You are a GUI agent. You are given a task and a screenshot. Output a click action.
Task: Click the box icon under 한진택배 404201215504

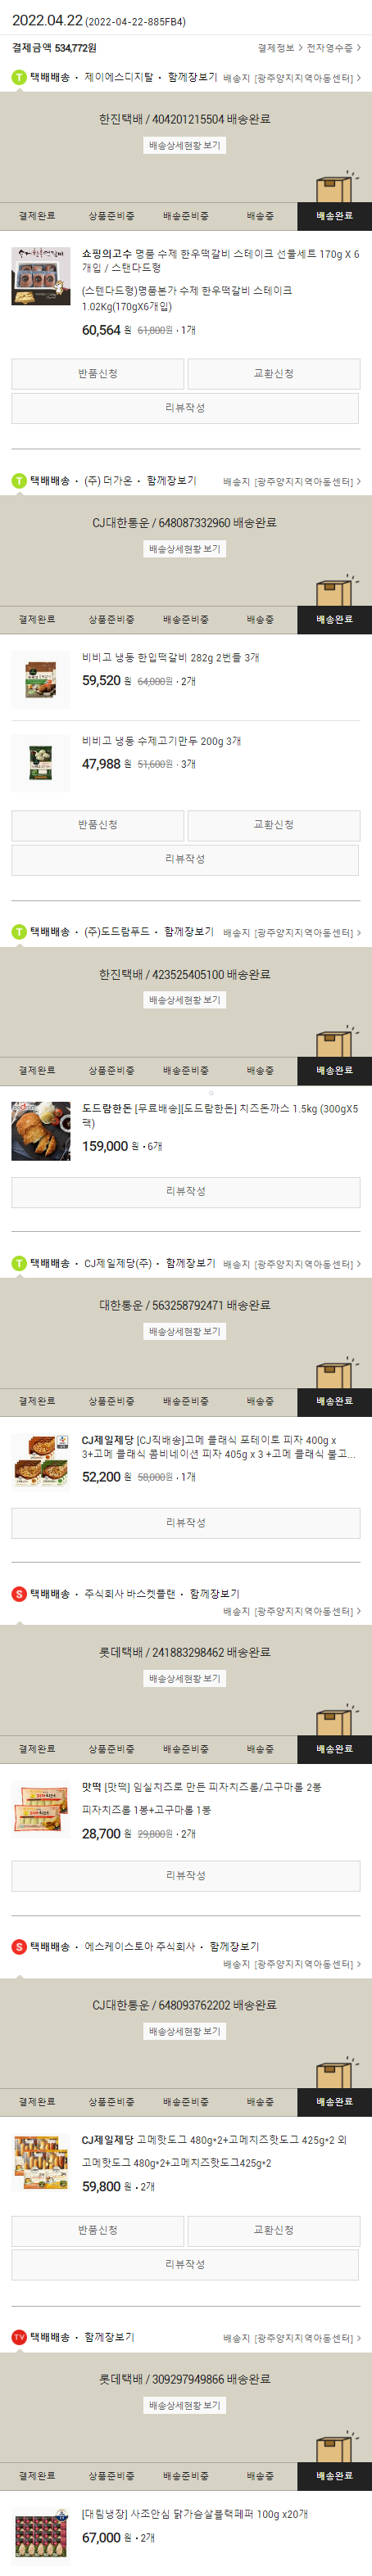[335, 188]
